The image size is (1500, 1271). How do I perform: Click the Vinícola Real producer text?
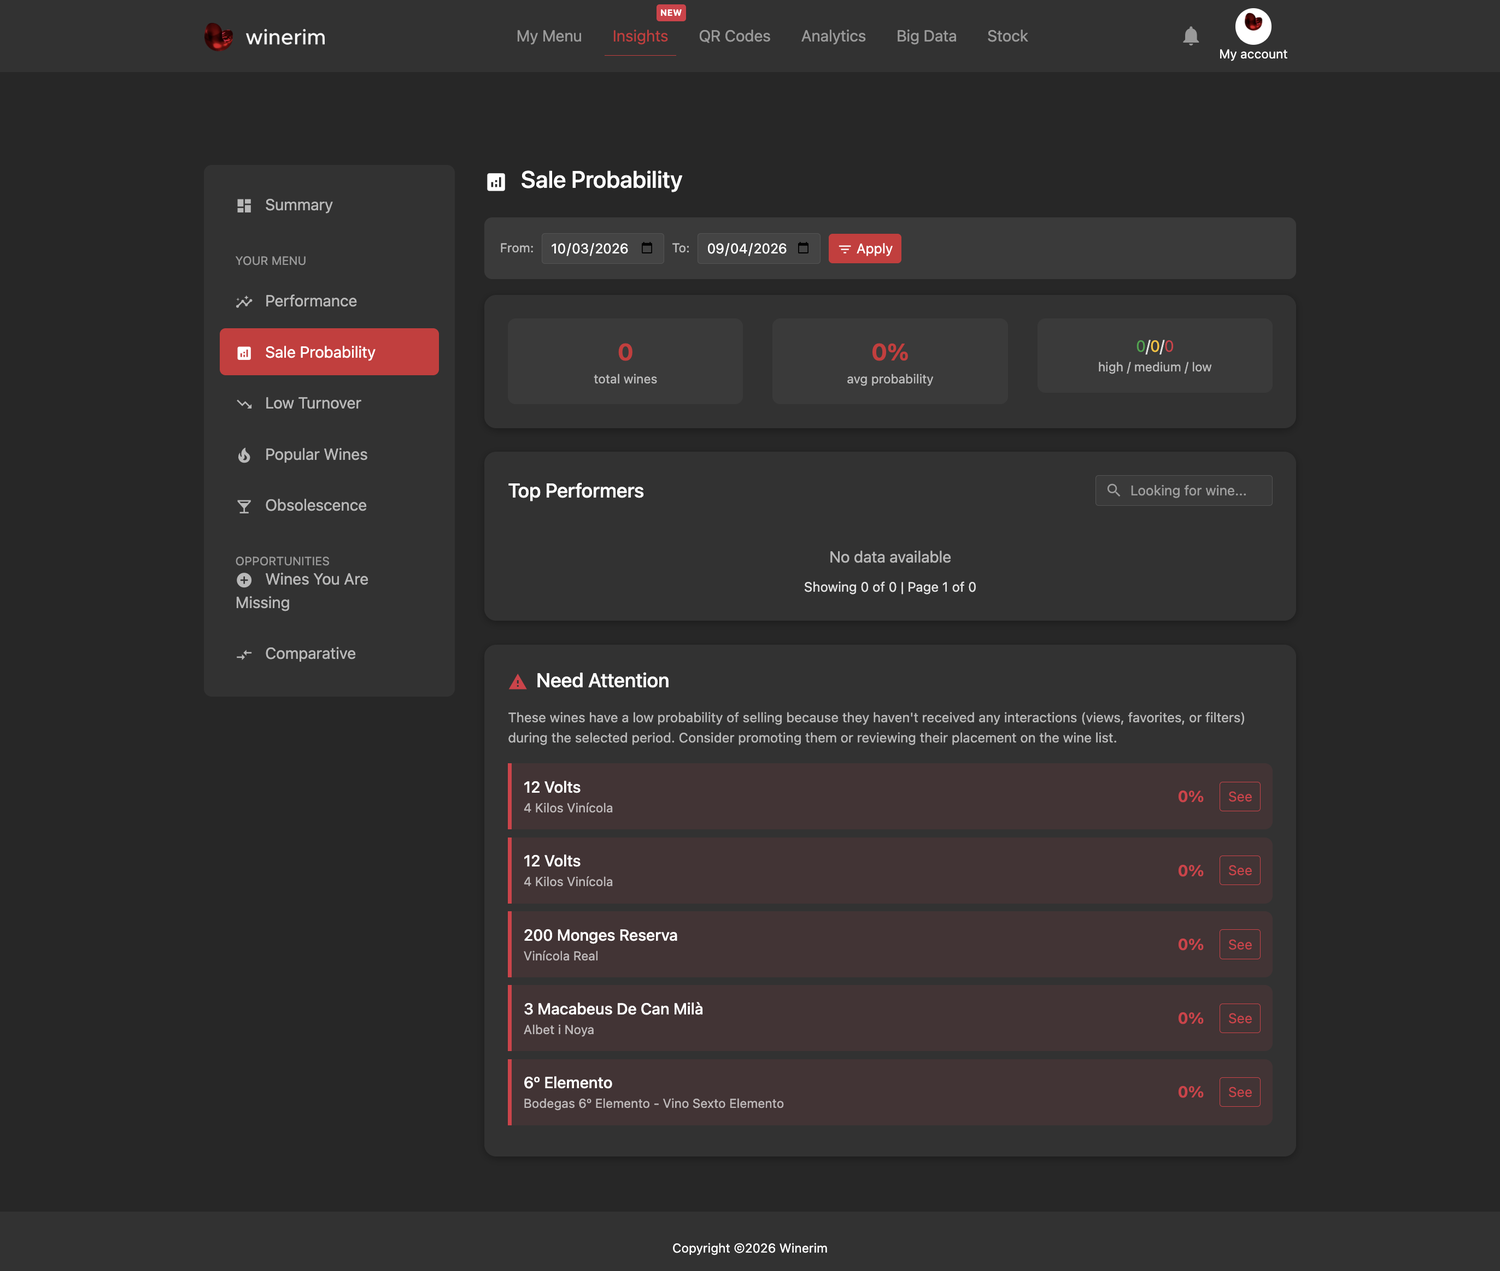click(x=561, y=956)
